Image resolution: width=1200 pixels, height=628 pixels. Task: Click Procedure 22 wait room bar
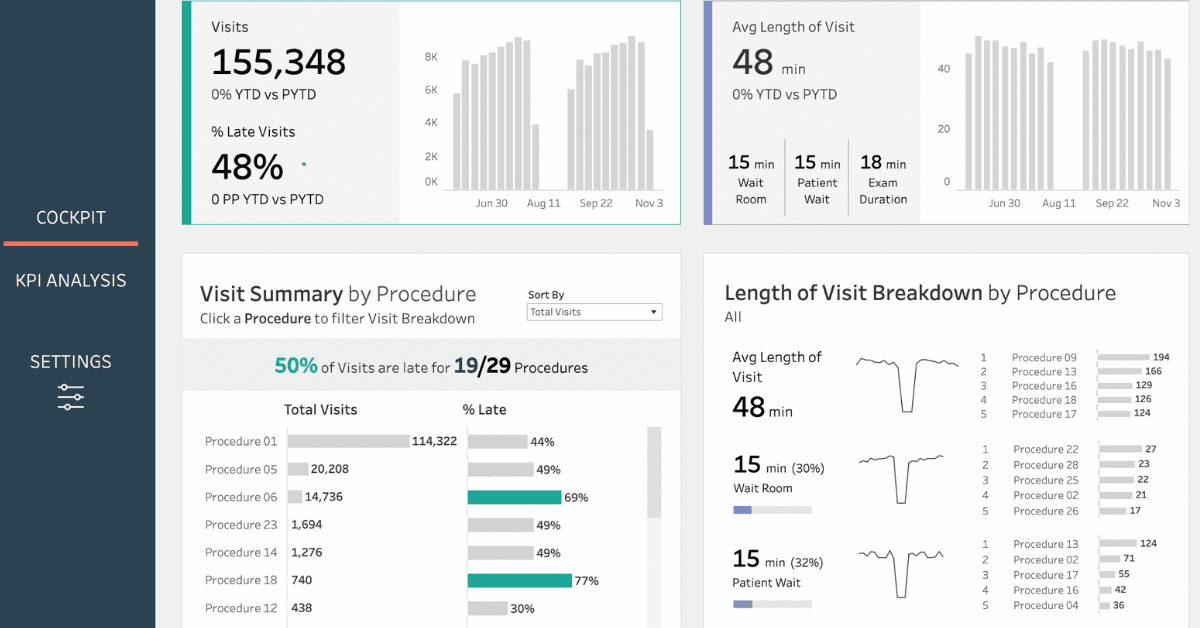(x=1119, y=449)
